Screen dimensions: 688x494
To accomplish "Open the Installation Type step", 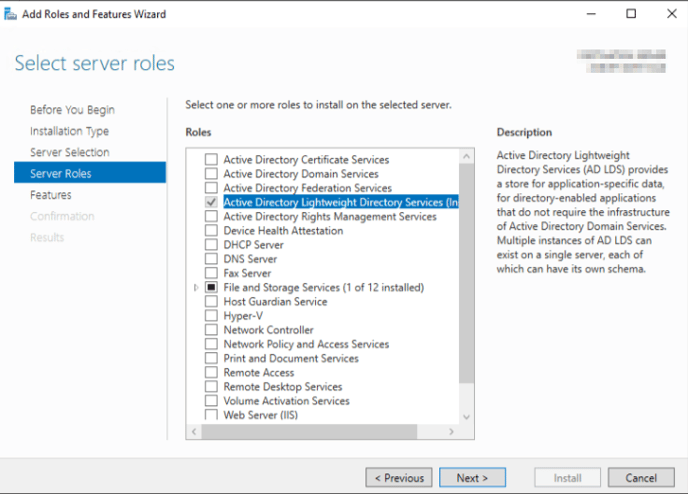I will pos(69,131).
